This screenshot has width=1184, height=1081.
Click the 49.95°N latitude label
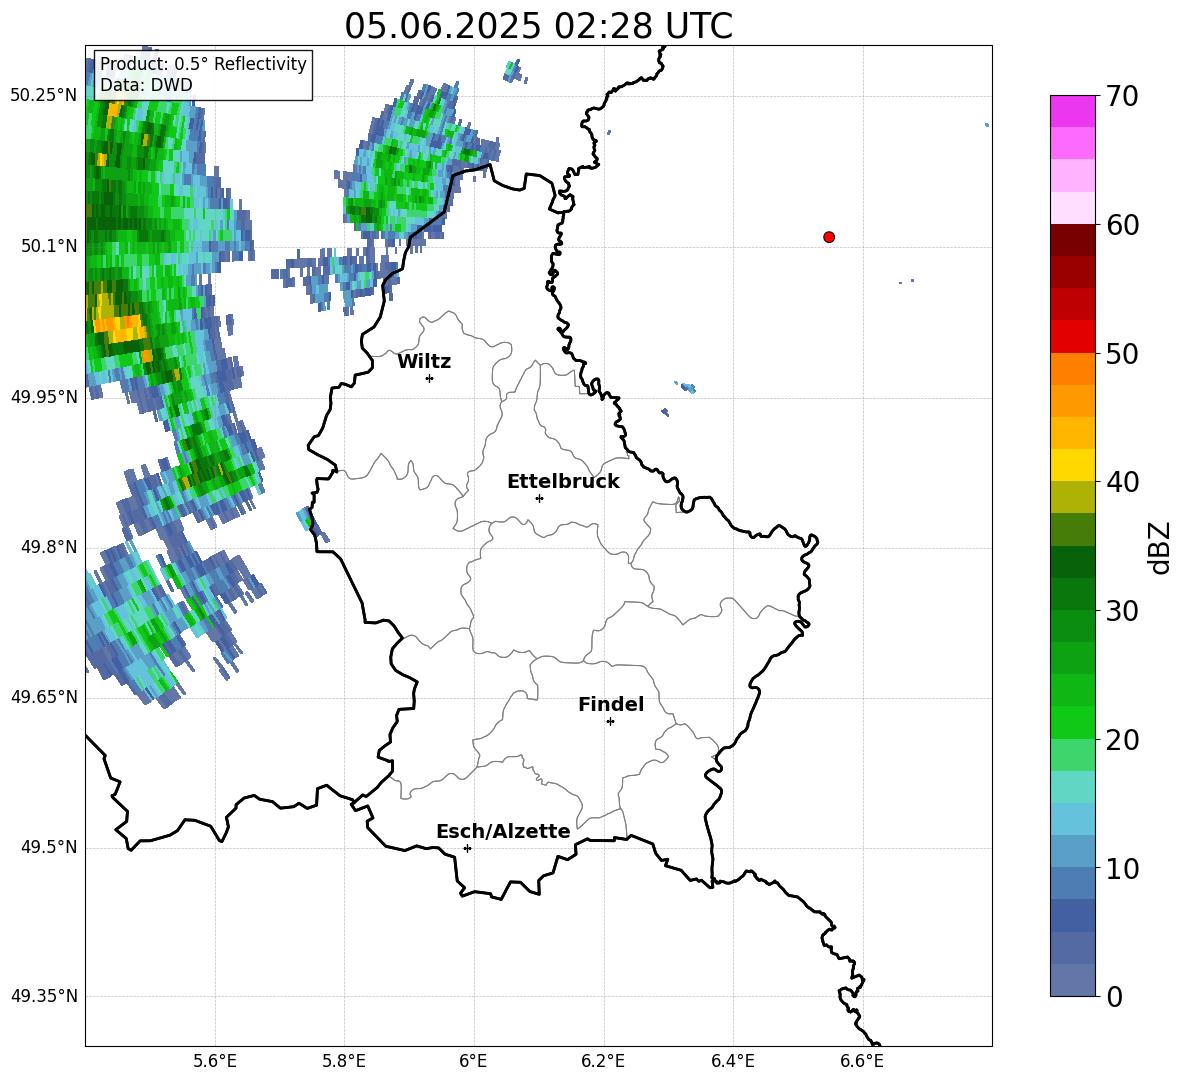pyautogui.click(x=44, y=397)
